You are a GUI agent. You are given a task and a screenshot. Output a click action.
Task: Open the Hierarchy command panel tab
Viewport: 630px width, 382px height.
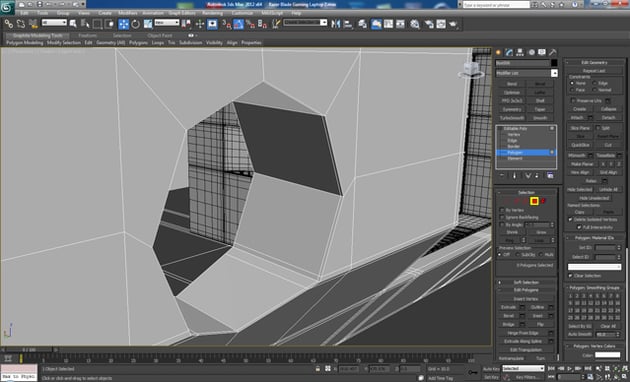520,52
